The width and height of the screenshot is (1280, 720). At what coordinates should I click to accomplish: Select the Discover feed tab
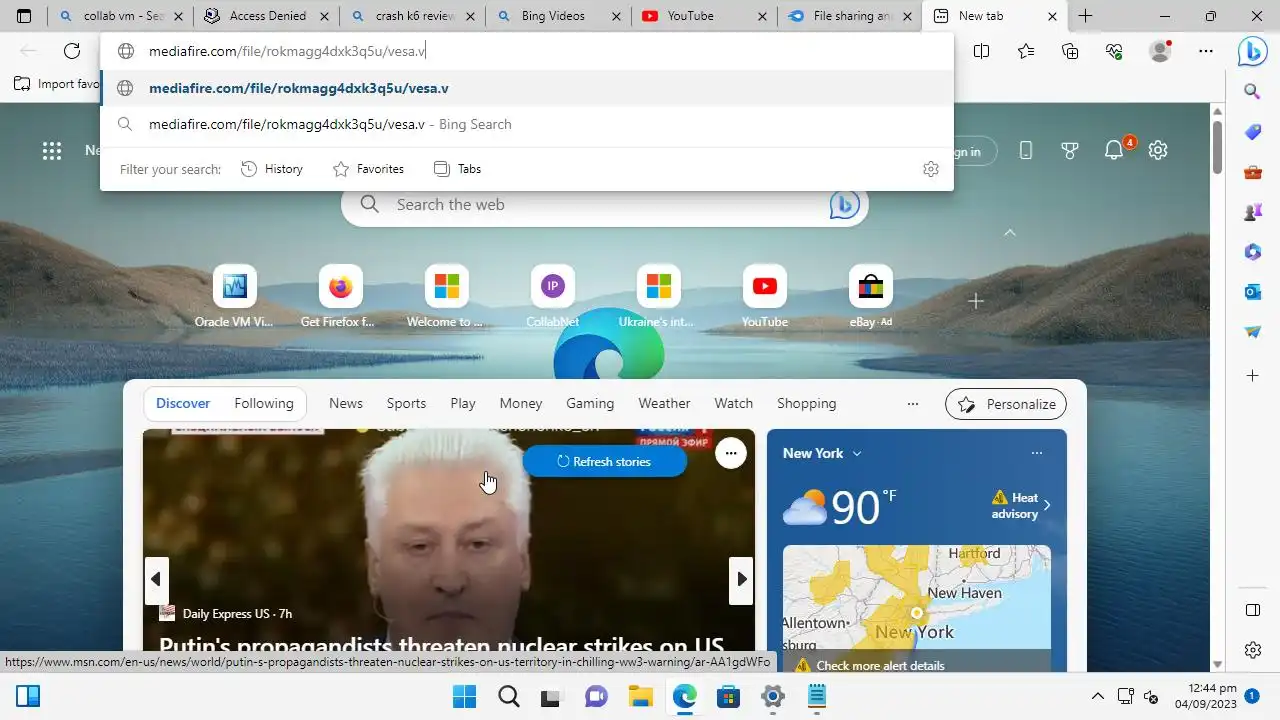click(183, 404)
